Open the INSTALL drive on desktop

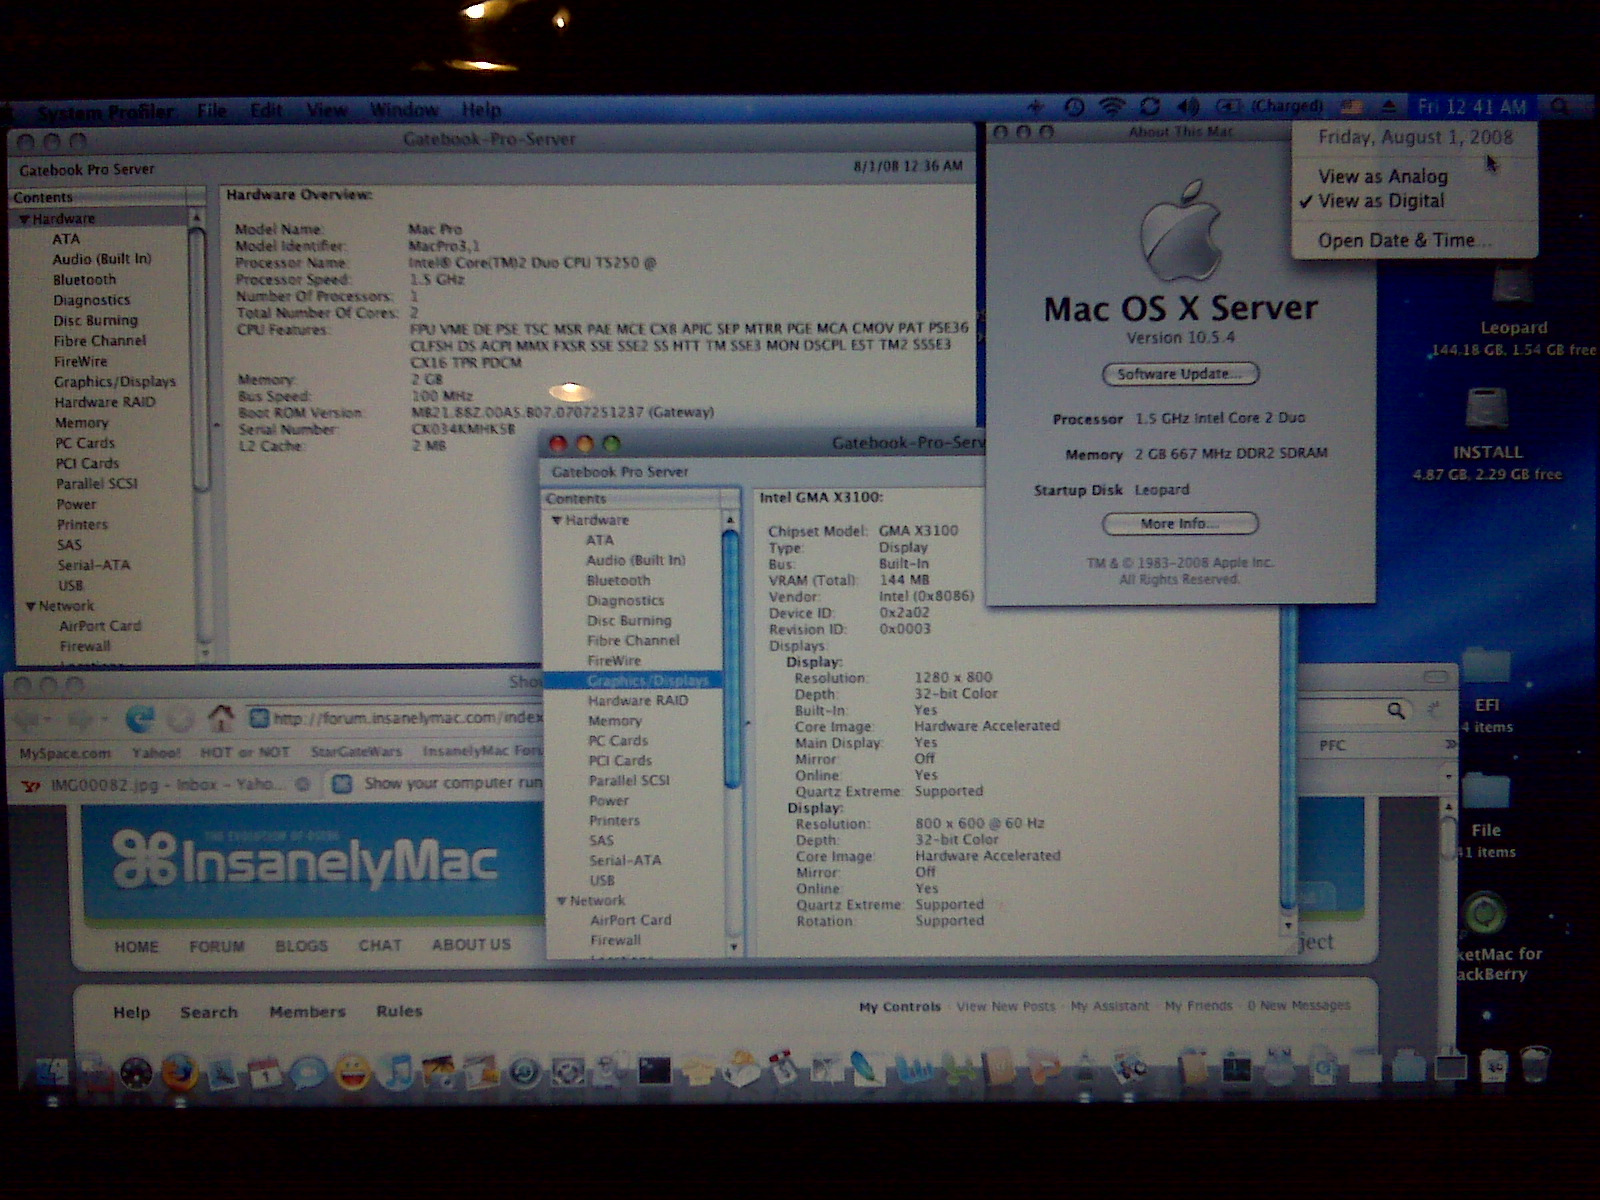click(x=1488, y=410)
